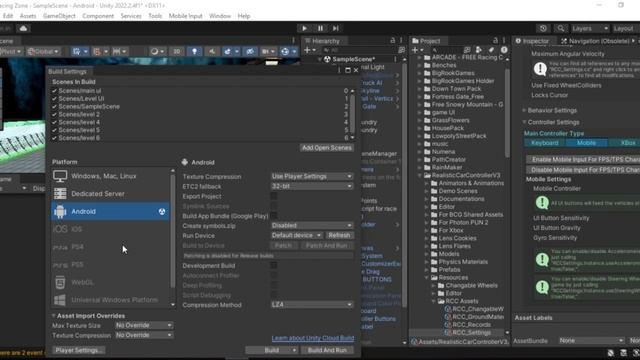Open the Window menu
640x360 pixels.
coord(220,16)
